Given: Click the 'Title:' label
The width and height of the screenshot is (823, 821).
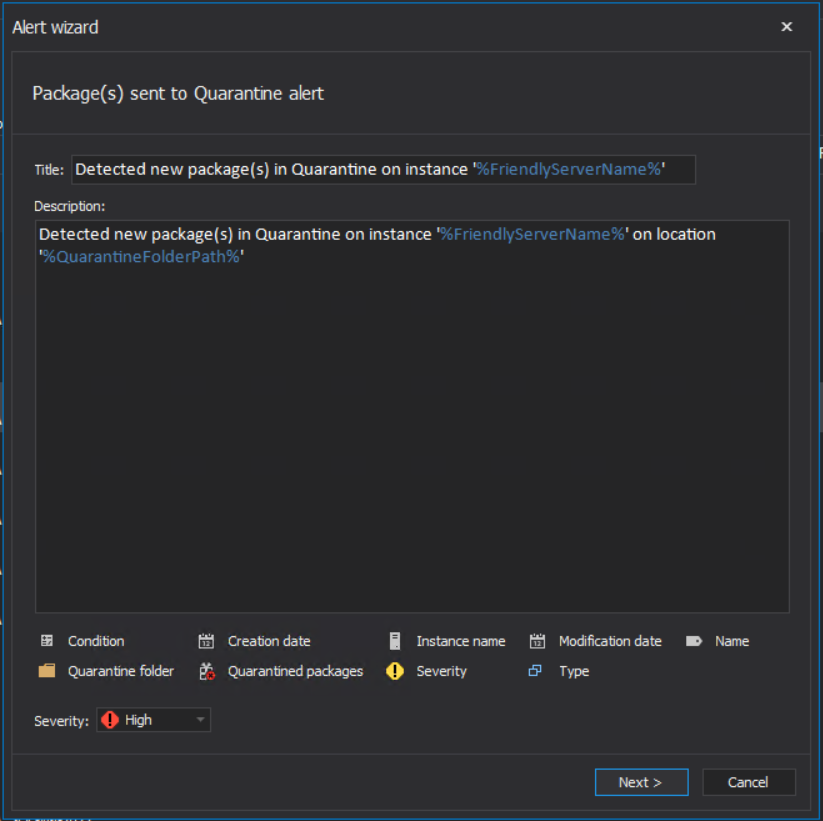Looking at the screenshot, I should (x=49, y=170).
